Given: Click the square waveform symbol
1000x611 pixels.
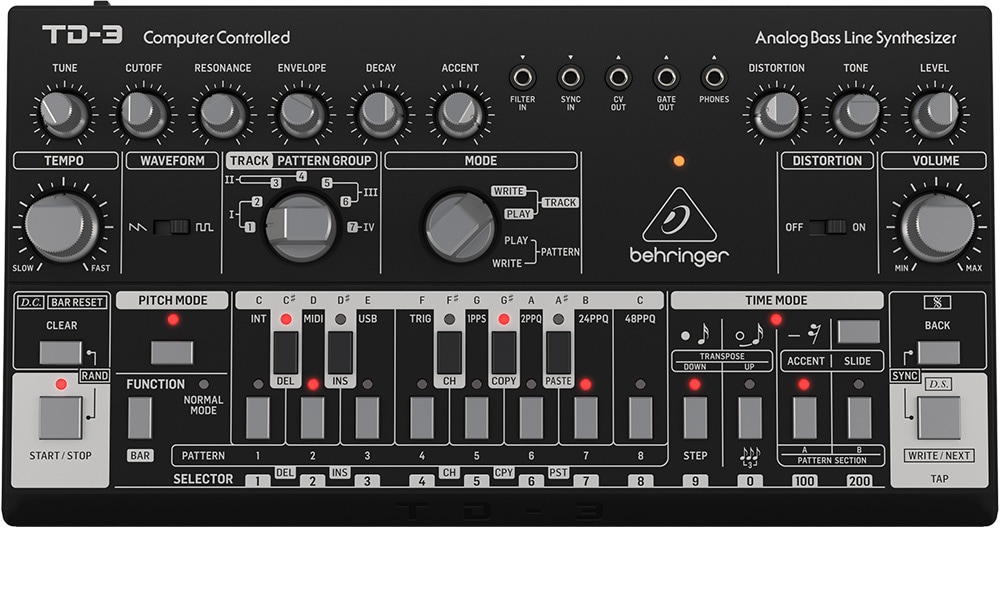Looking at the screenshot, I should (x=205, y=227).
